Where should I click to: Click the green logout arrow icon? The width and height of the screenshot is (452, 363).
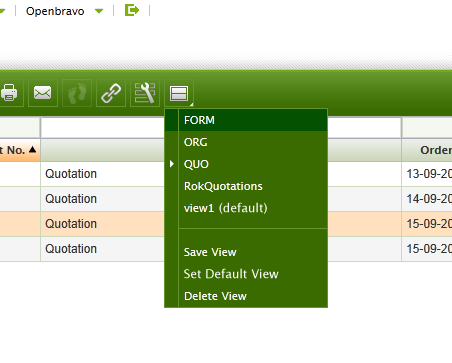(x=132, y=10)
